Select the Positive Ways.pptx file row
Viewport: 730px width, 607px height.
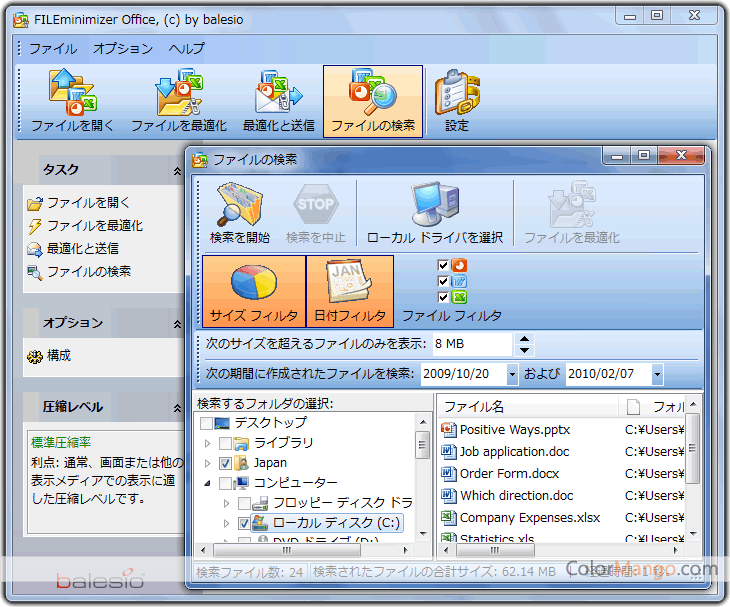pyautogui.click(x=515, y=429)
